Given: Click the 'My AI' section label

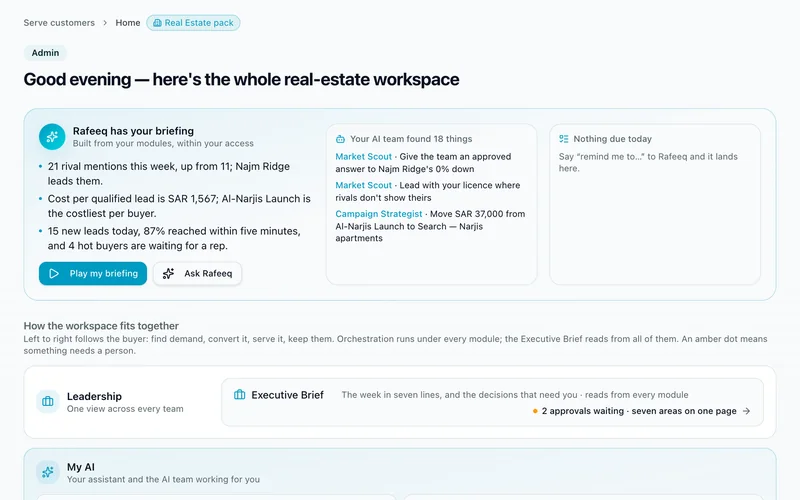Looking at the screenshot, I should pos(81,467).
